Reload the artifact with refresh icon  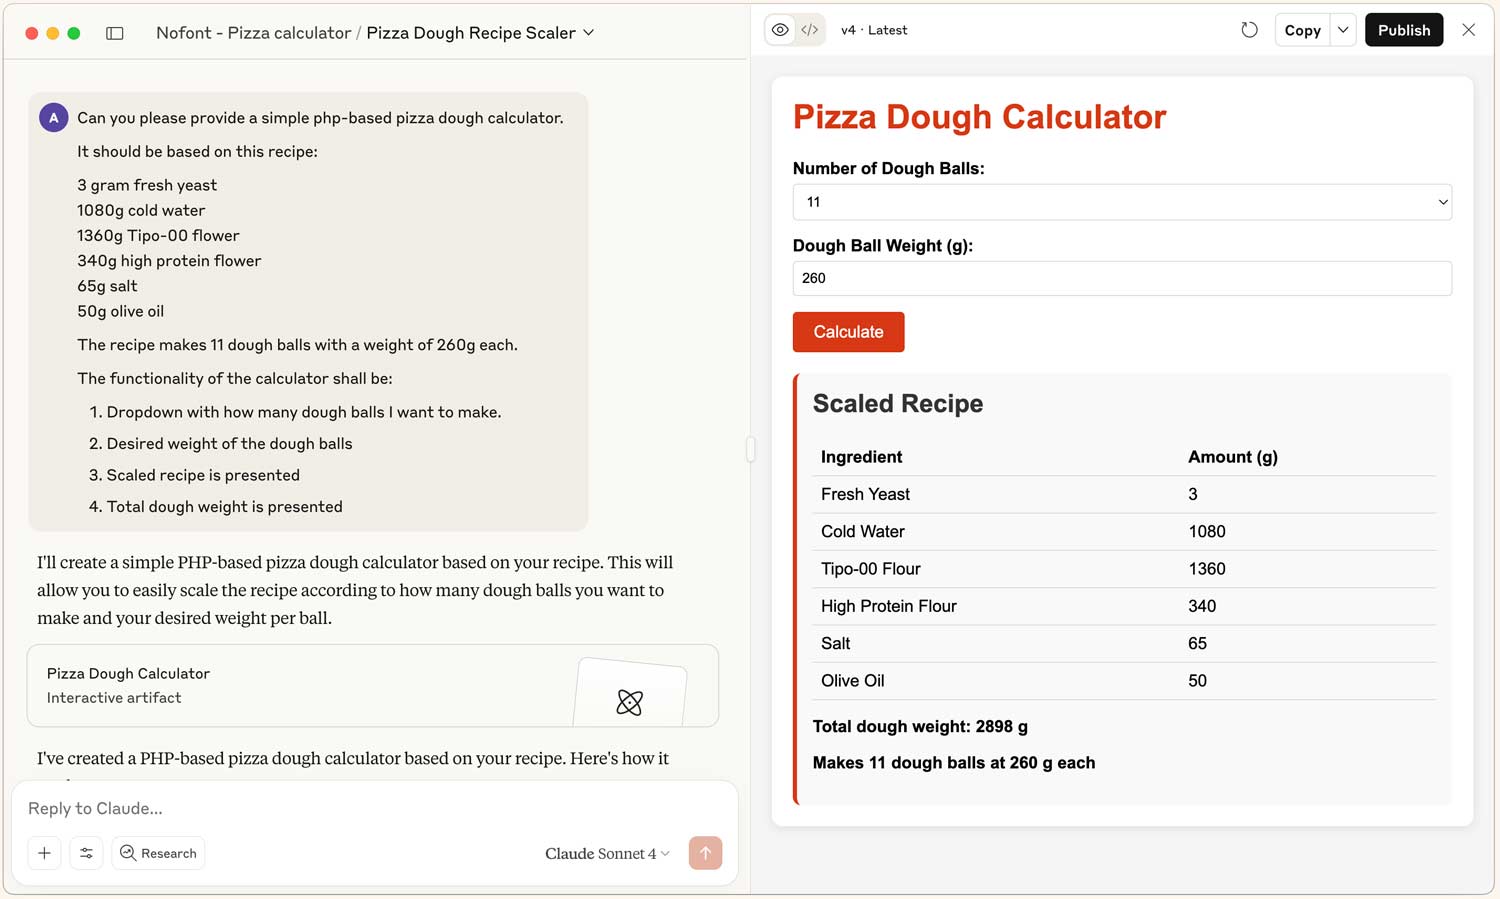click(1249, 30)
